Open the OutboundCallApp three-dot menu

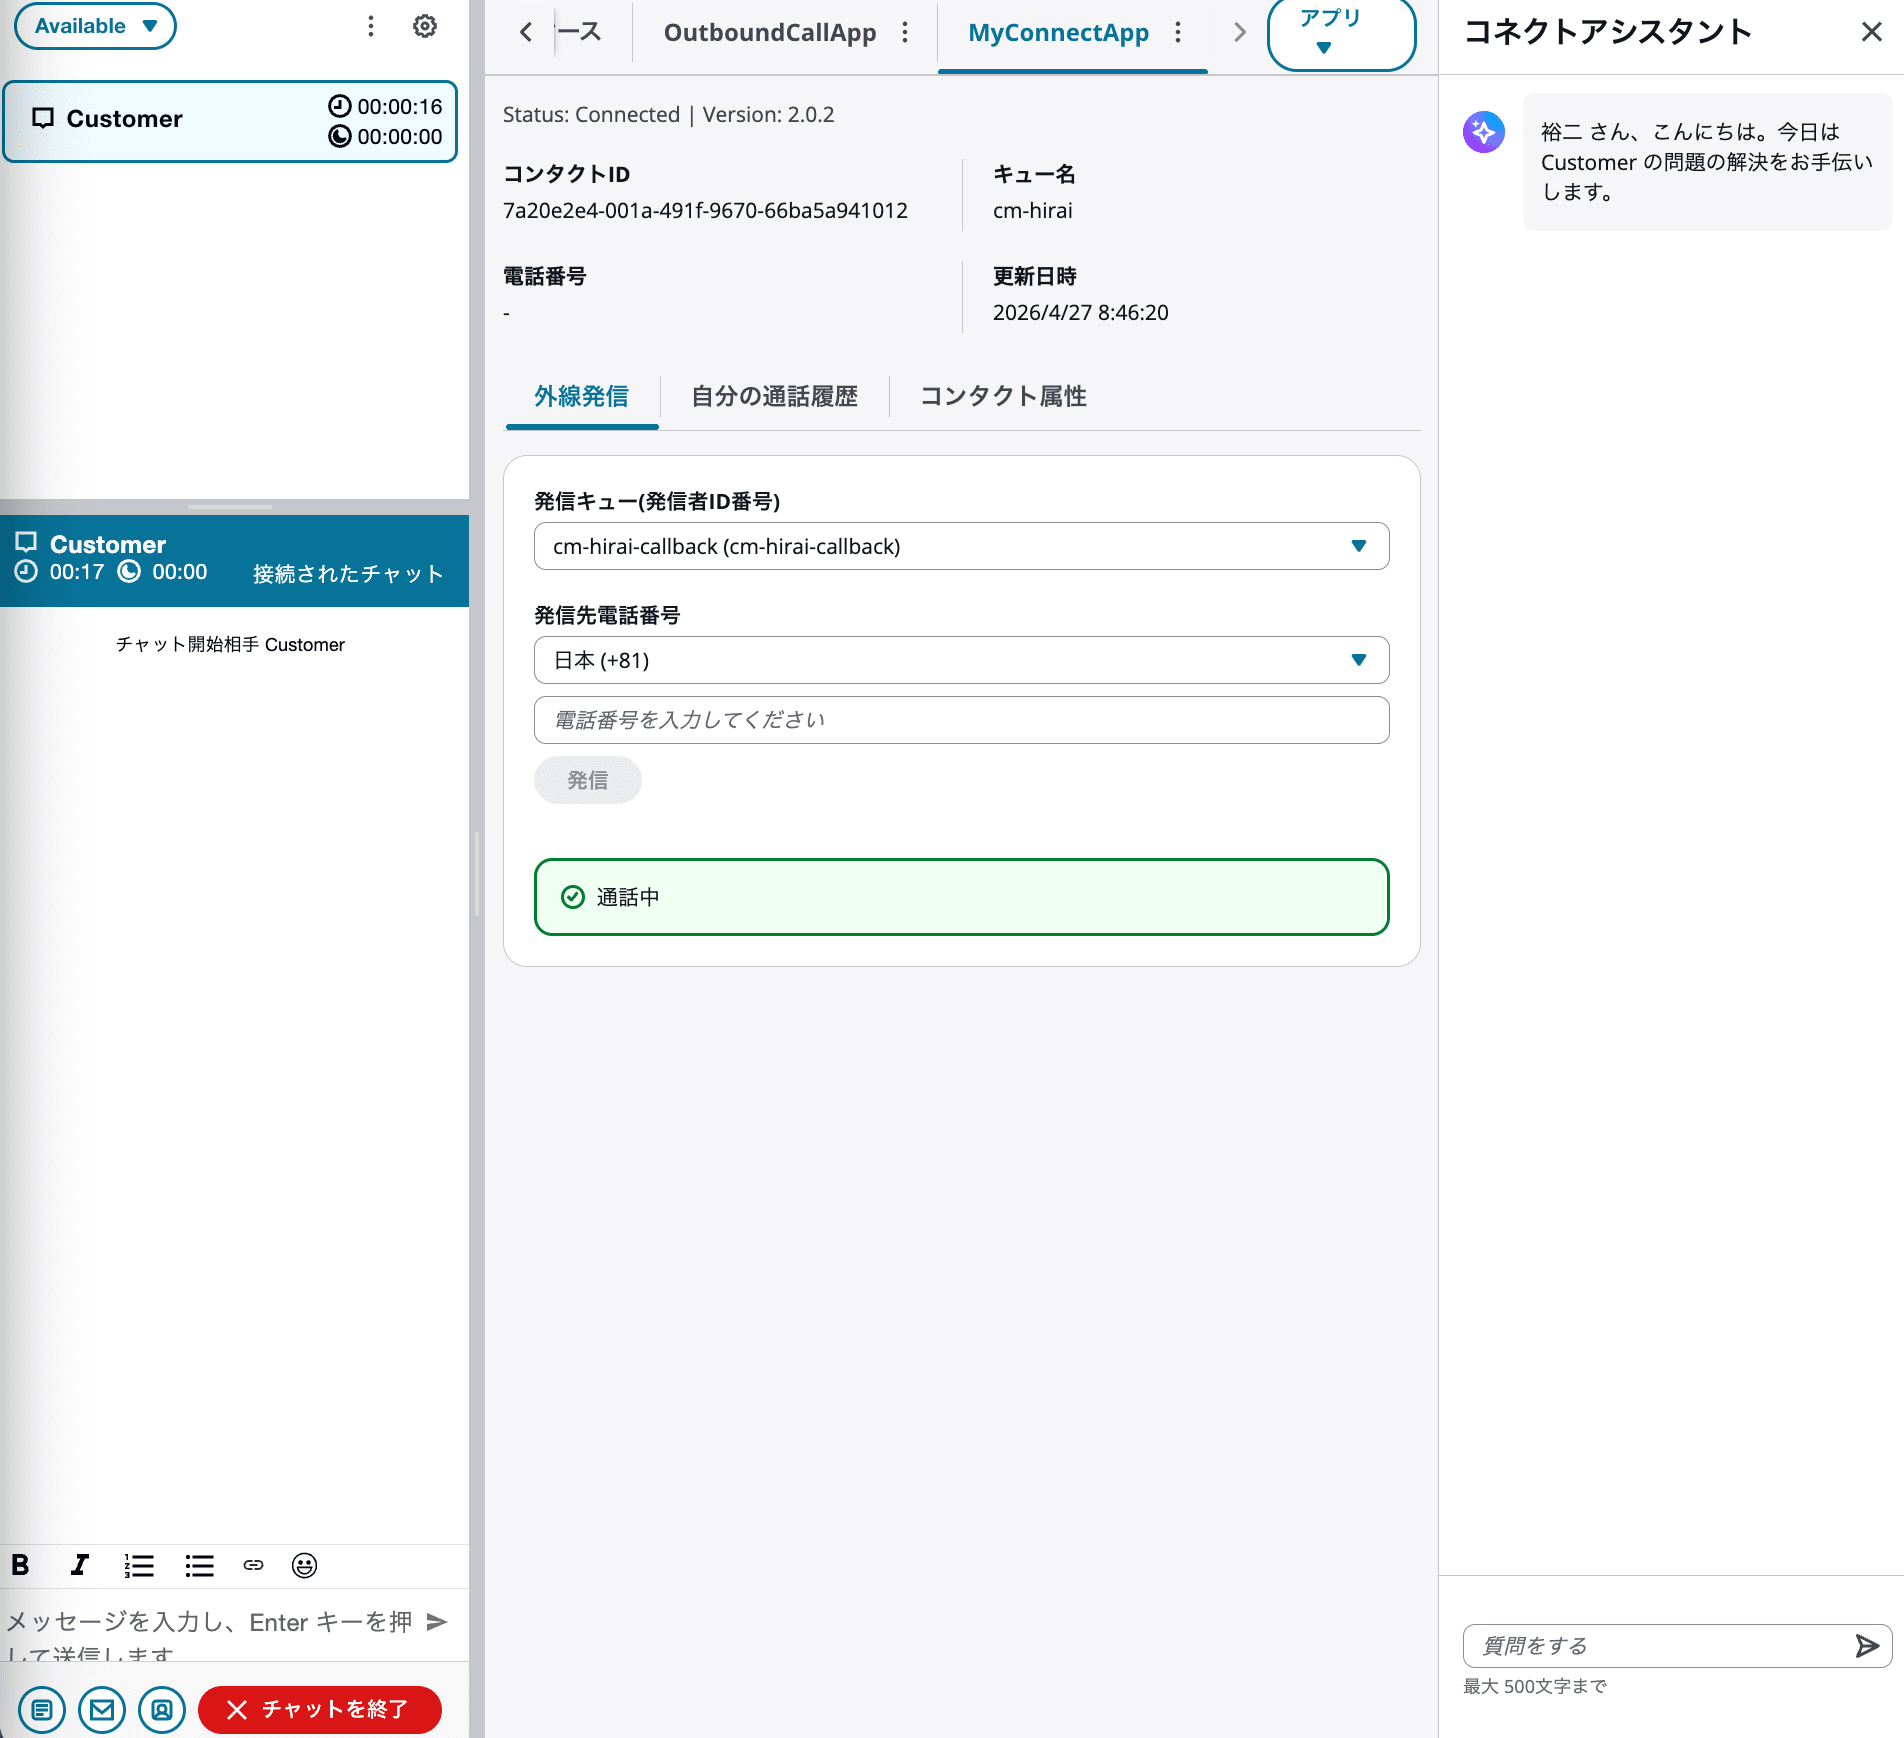click(904, 32)
